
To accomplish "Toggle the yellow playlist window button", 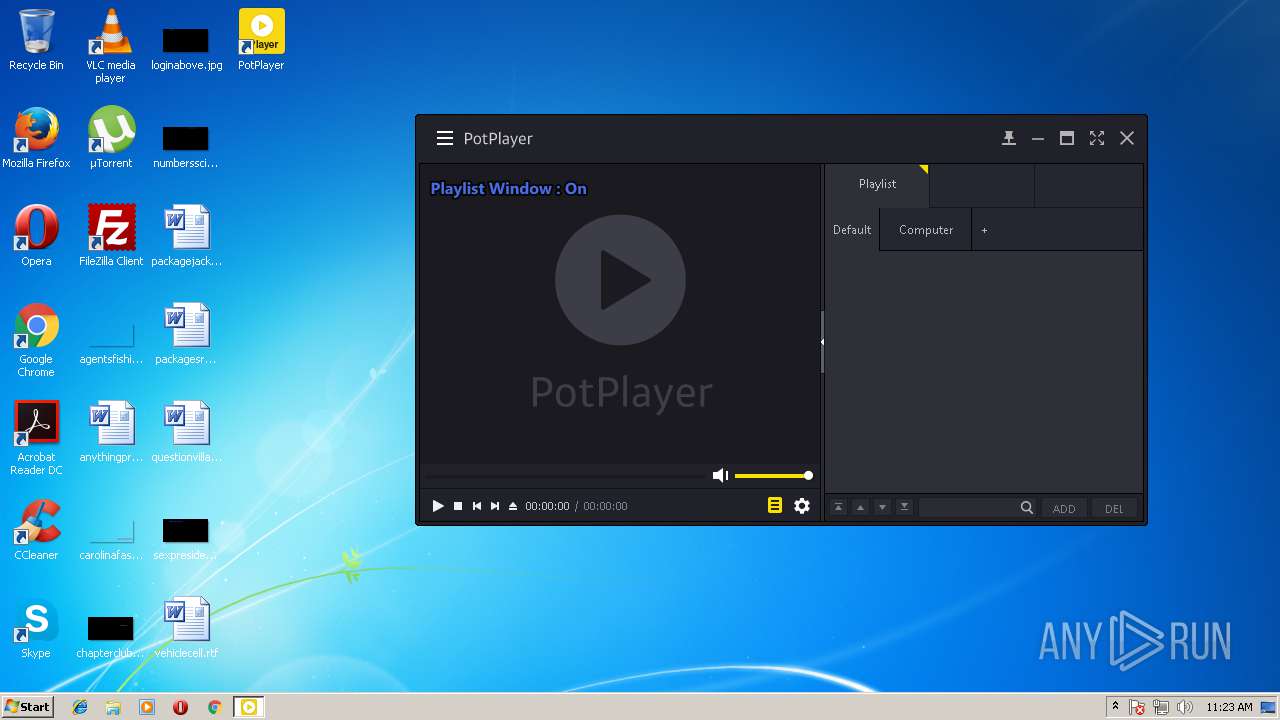I will pyautogui.click(x=775, y=506).
